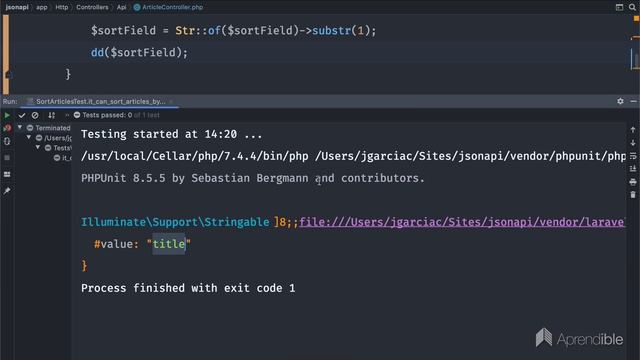Click substr call in editor code
Image resolution: width=640 pixels, height=360 pixels.
coord(344,31)
